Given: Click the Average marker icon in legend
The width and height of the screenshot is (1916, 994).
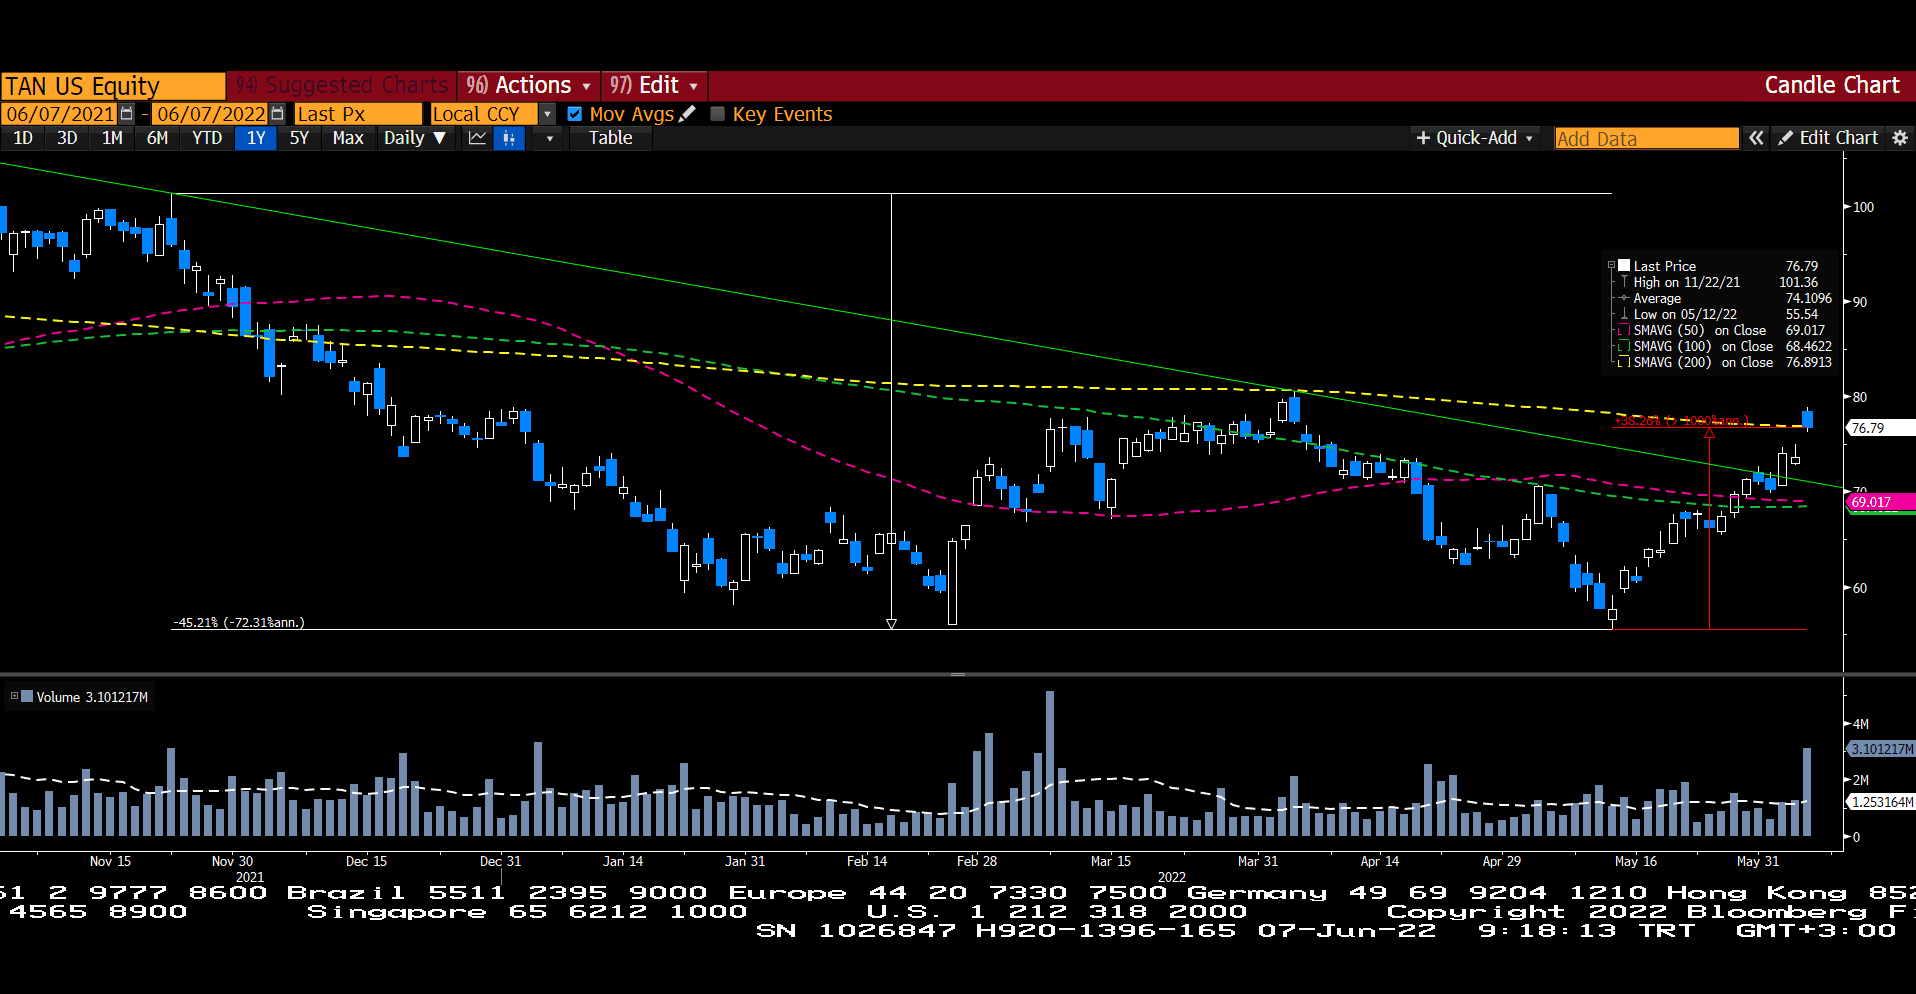Looking at the screenshot, I should coord(1624,298).
